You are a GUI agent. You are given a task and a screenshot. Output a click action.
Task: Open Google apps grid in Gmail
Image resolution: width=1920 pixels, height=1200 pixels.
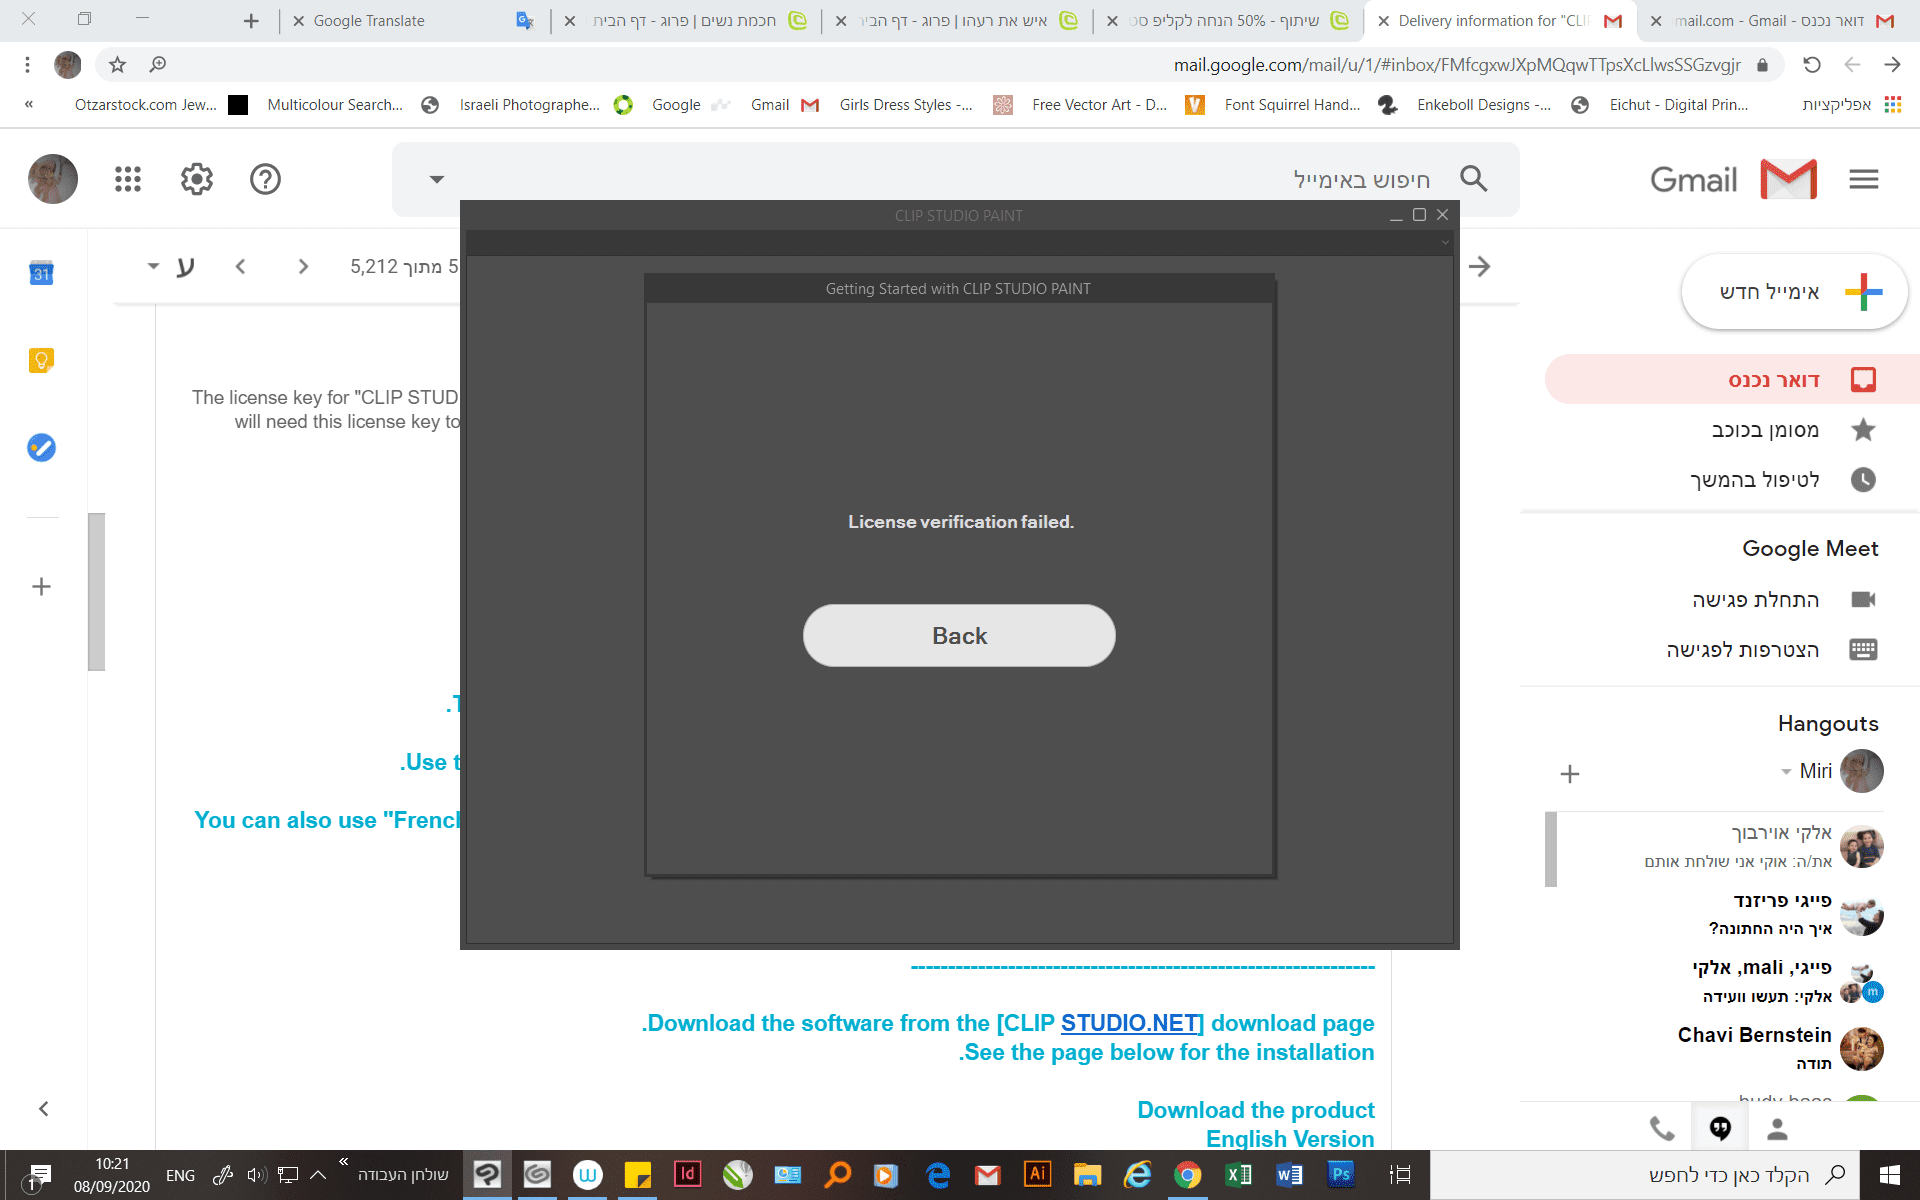(128, 179)
